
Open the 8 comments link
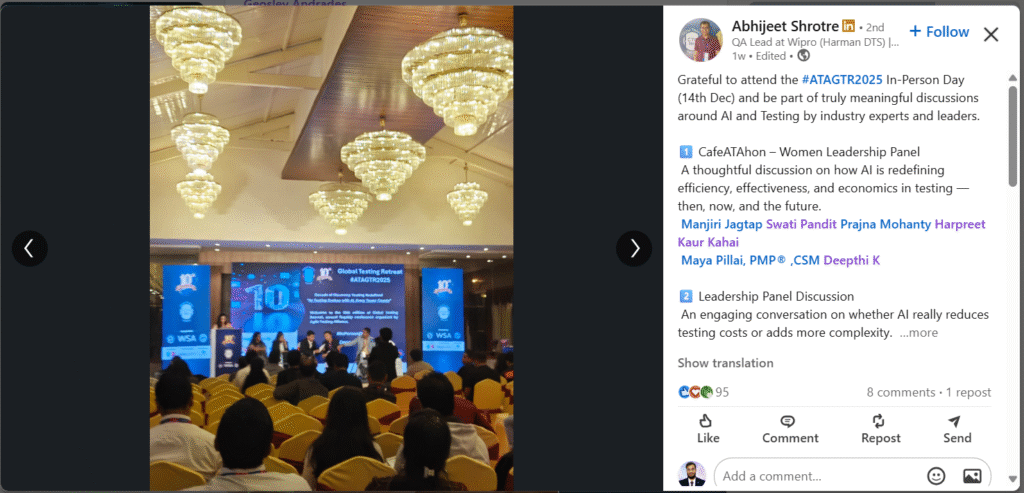coord(901,392)
